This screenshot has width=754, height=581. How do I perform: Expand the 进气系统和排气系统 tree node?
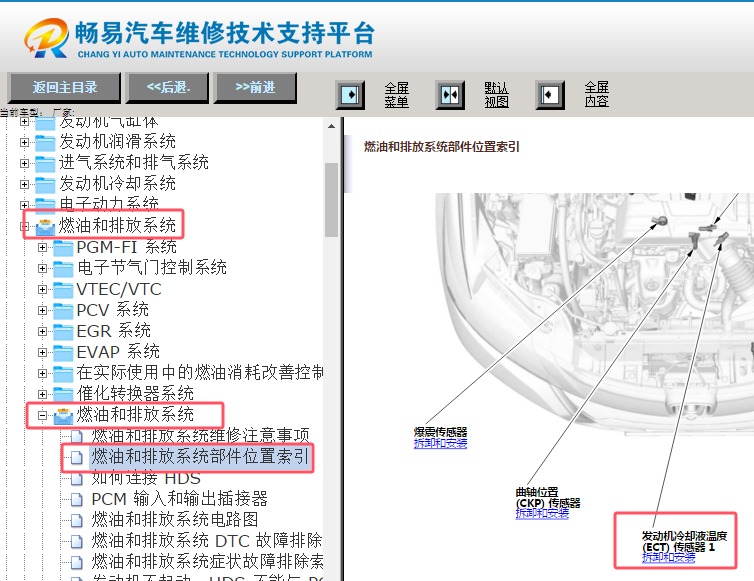[24, 164]
